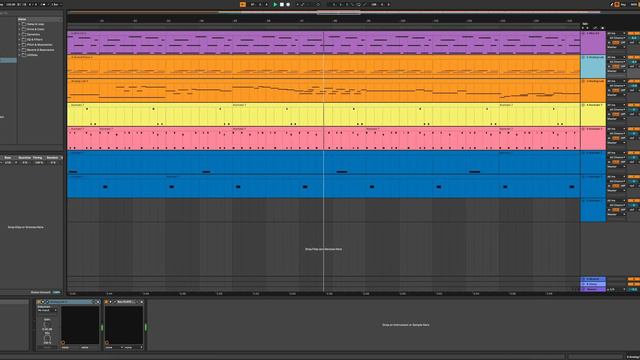Screen dimensions: 640x360
Task: Select the purple MIDI clip in the arrangement
Action: (x=324, y=42)
